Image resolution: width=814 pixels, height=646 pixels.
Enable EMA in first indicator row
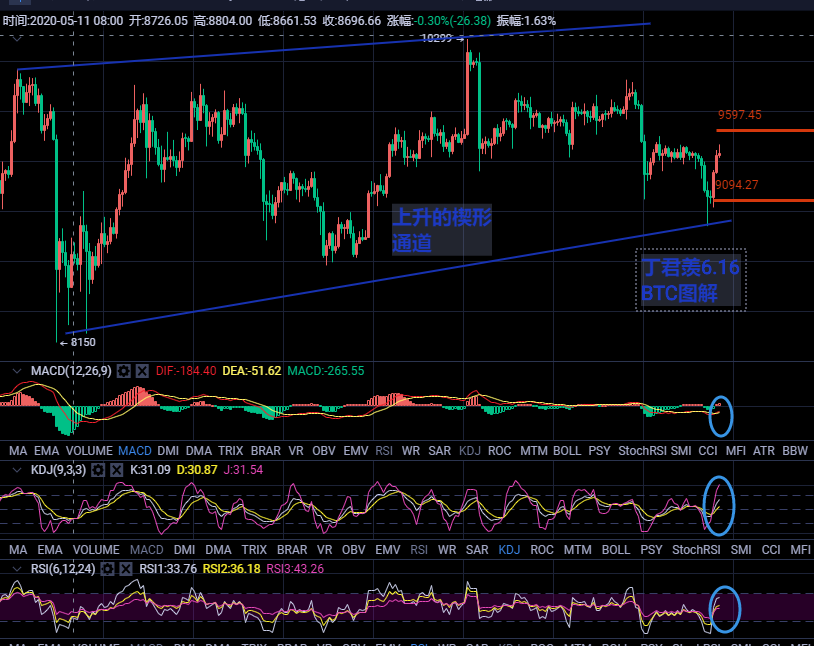pos(50,451)
